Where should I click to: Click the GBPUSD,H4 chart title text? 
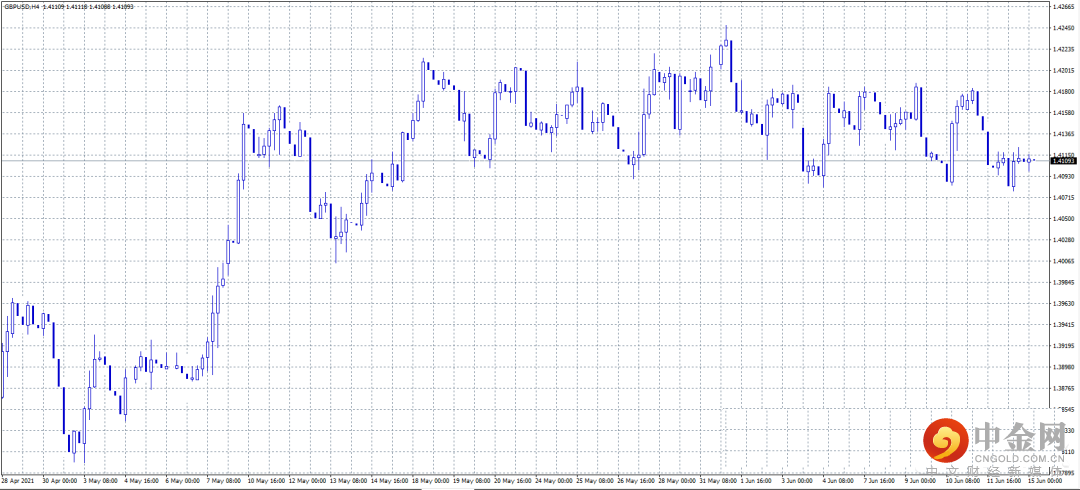(21, 6)
